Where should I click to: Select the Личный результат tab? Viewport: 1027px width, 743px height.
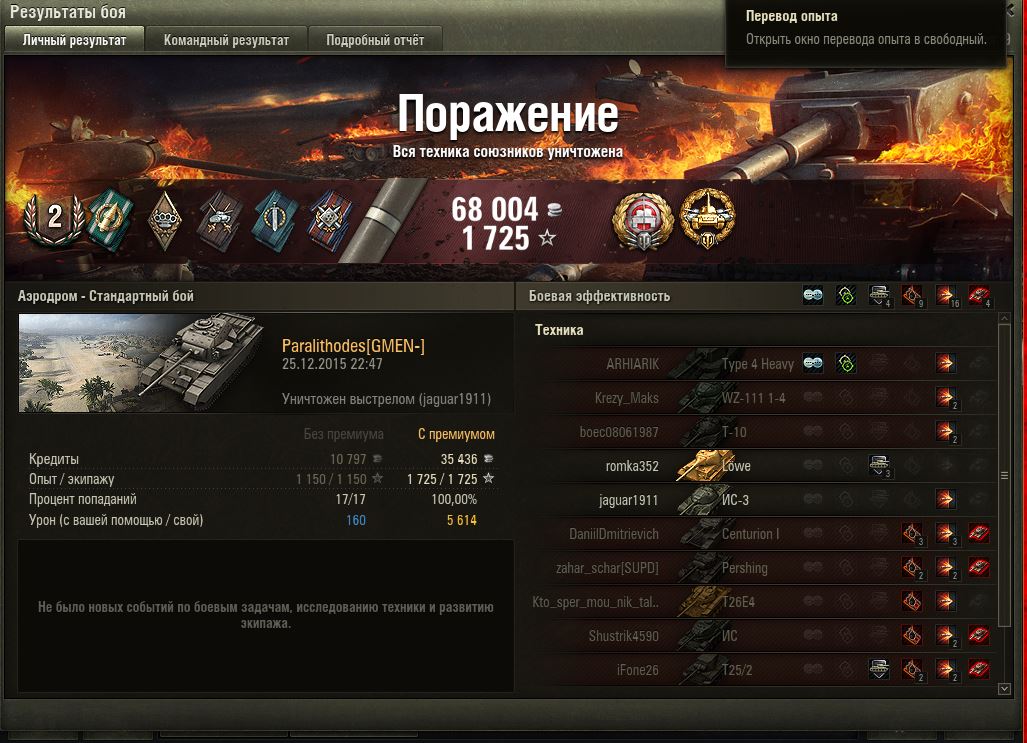pyautogui.click(x=74, y=40)
